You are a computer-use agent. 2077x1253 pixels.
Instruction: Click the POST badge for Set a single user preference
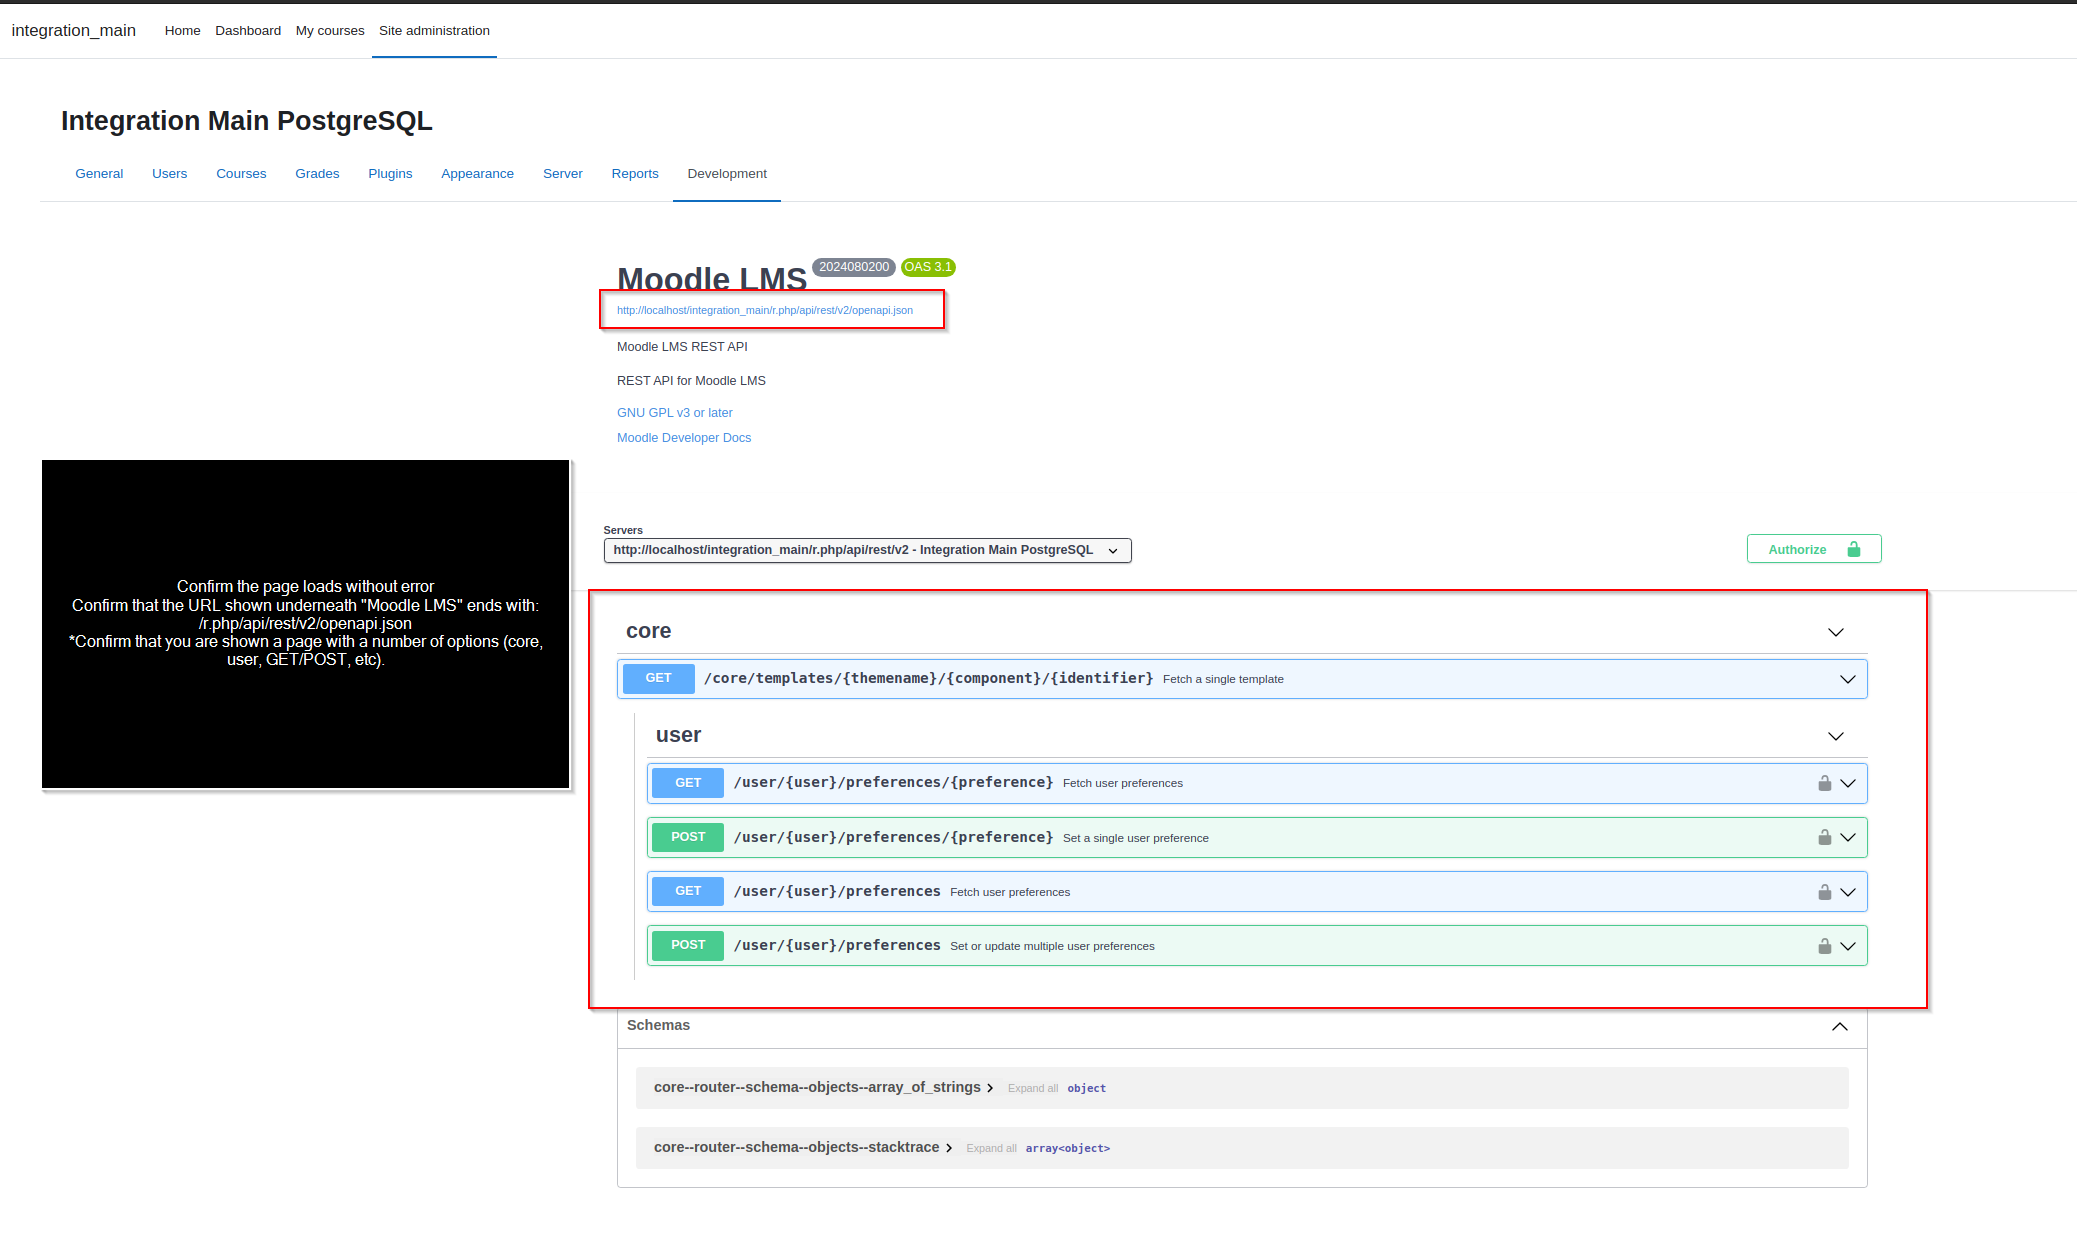(x=688, y=837)
